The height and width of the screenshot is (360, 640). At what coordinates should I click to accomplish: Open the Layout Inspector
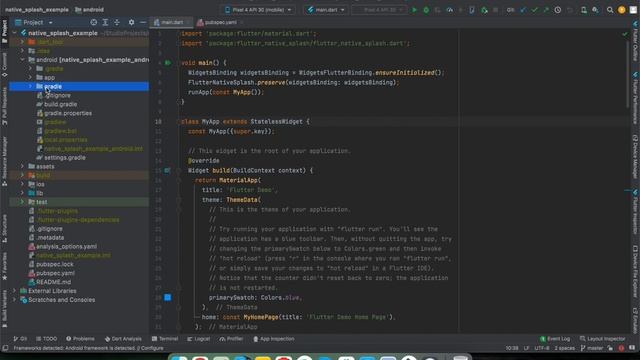point(602,339)
